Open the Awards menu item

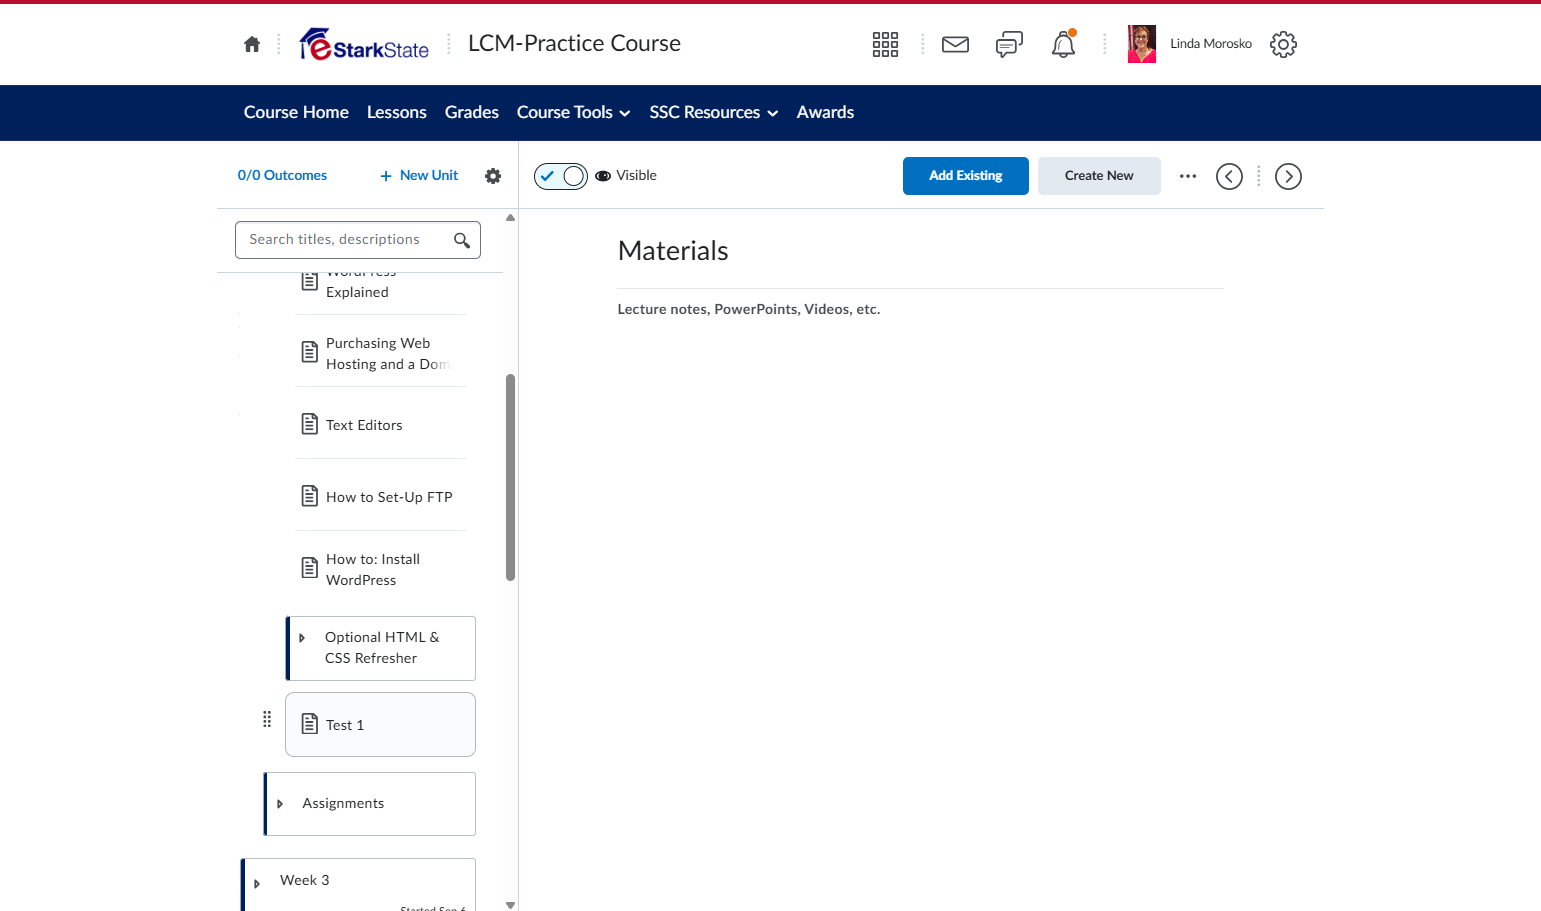[x=825, y=113]
